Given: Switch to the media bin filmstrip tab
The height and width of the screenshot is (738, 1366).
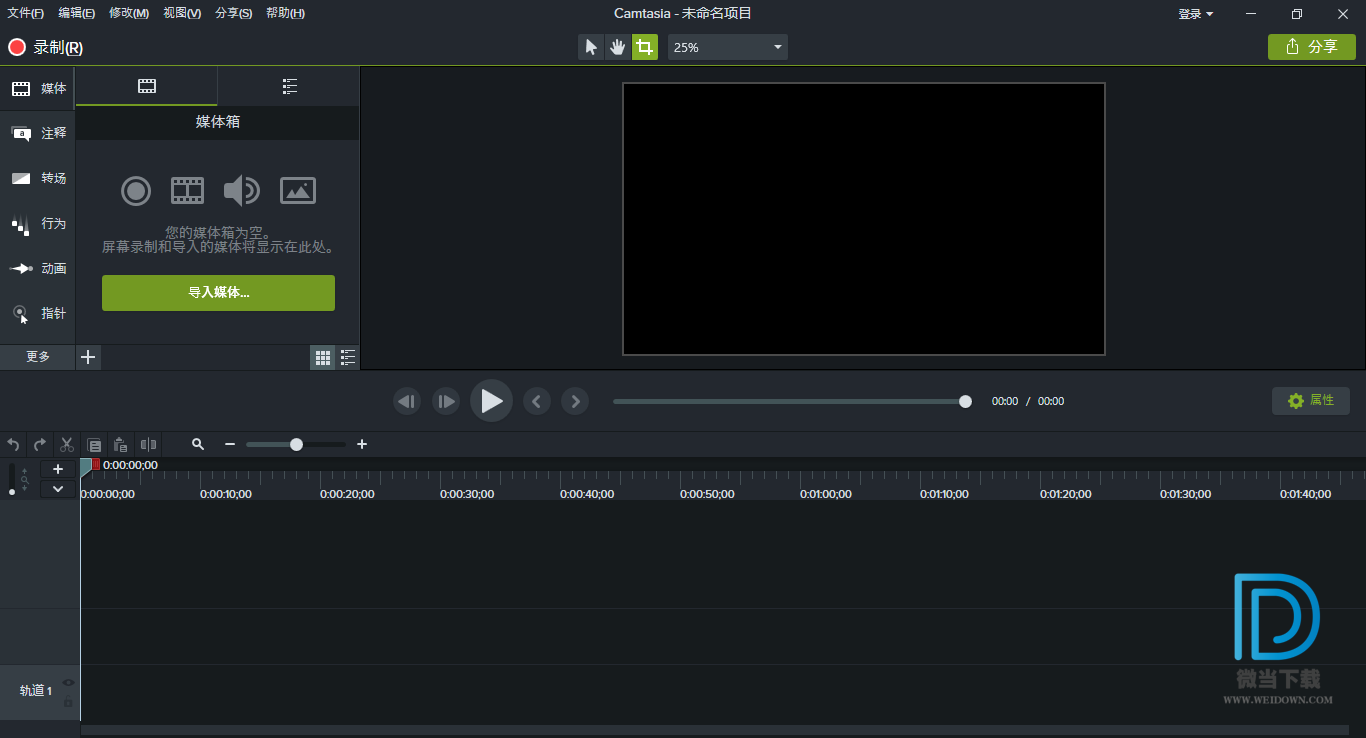Looking at the screenshot, I should [147, 86].
